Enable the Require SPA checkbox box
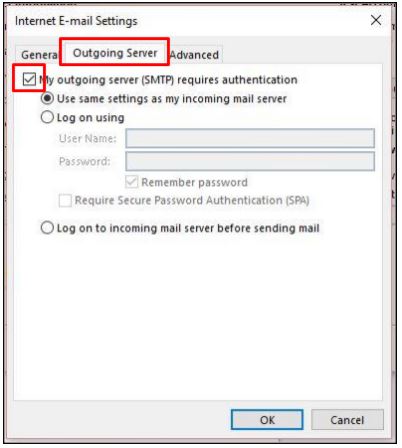The height and width of the screenshot is (448, 402). click(x=65, y=201)
